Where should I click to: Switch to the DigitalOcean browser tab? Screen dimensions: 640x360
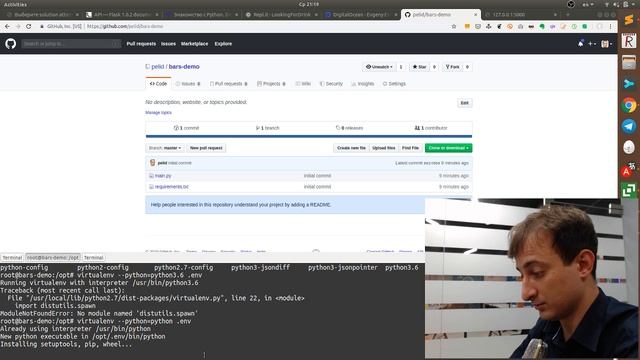click(x=361, y=14)
